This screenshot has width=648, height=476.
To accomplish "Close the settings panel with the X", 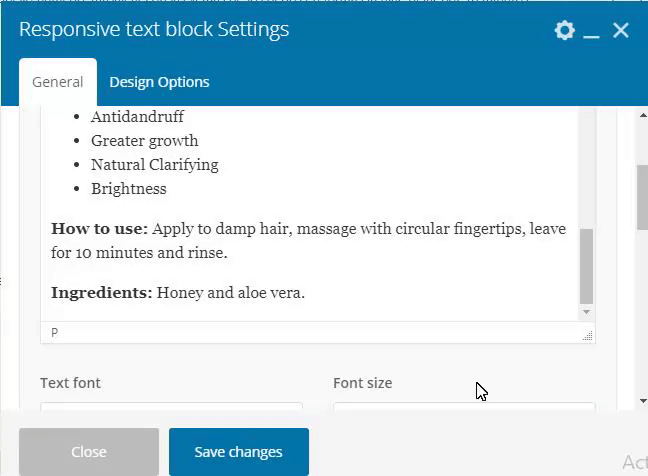I will click(621, 30).
